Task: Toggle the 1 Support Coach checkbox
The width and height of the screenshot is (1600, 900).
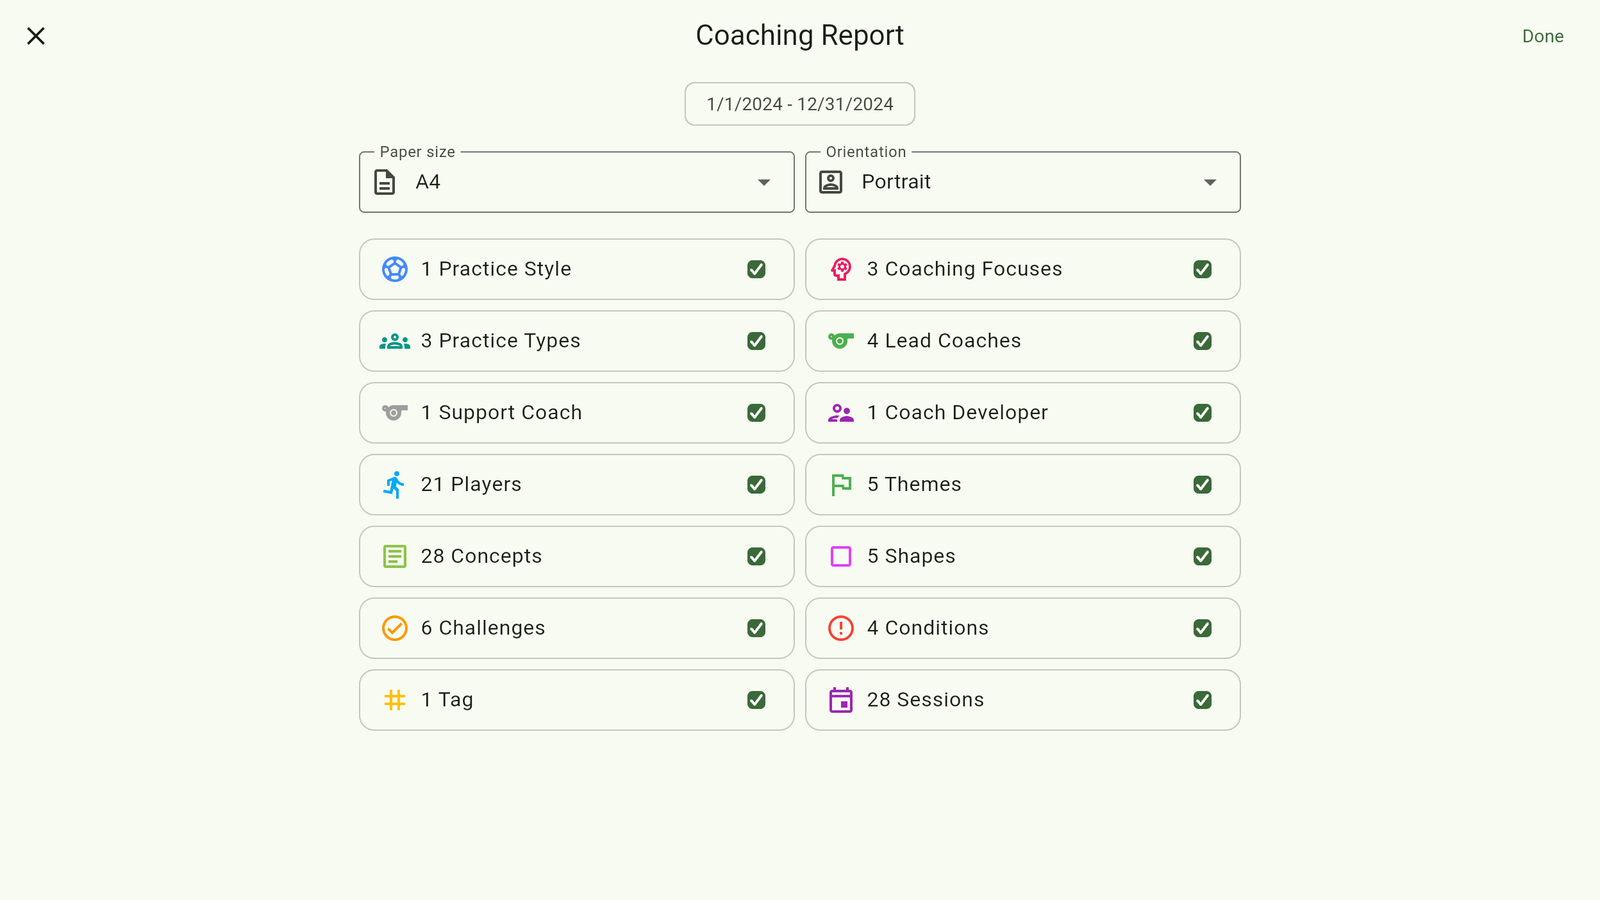Action: (757, 413)
